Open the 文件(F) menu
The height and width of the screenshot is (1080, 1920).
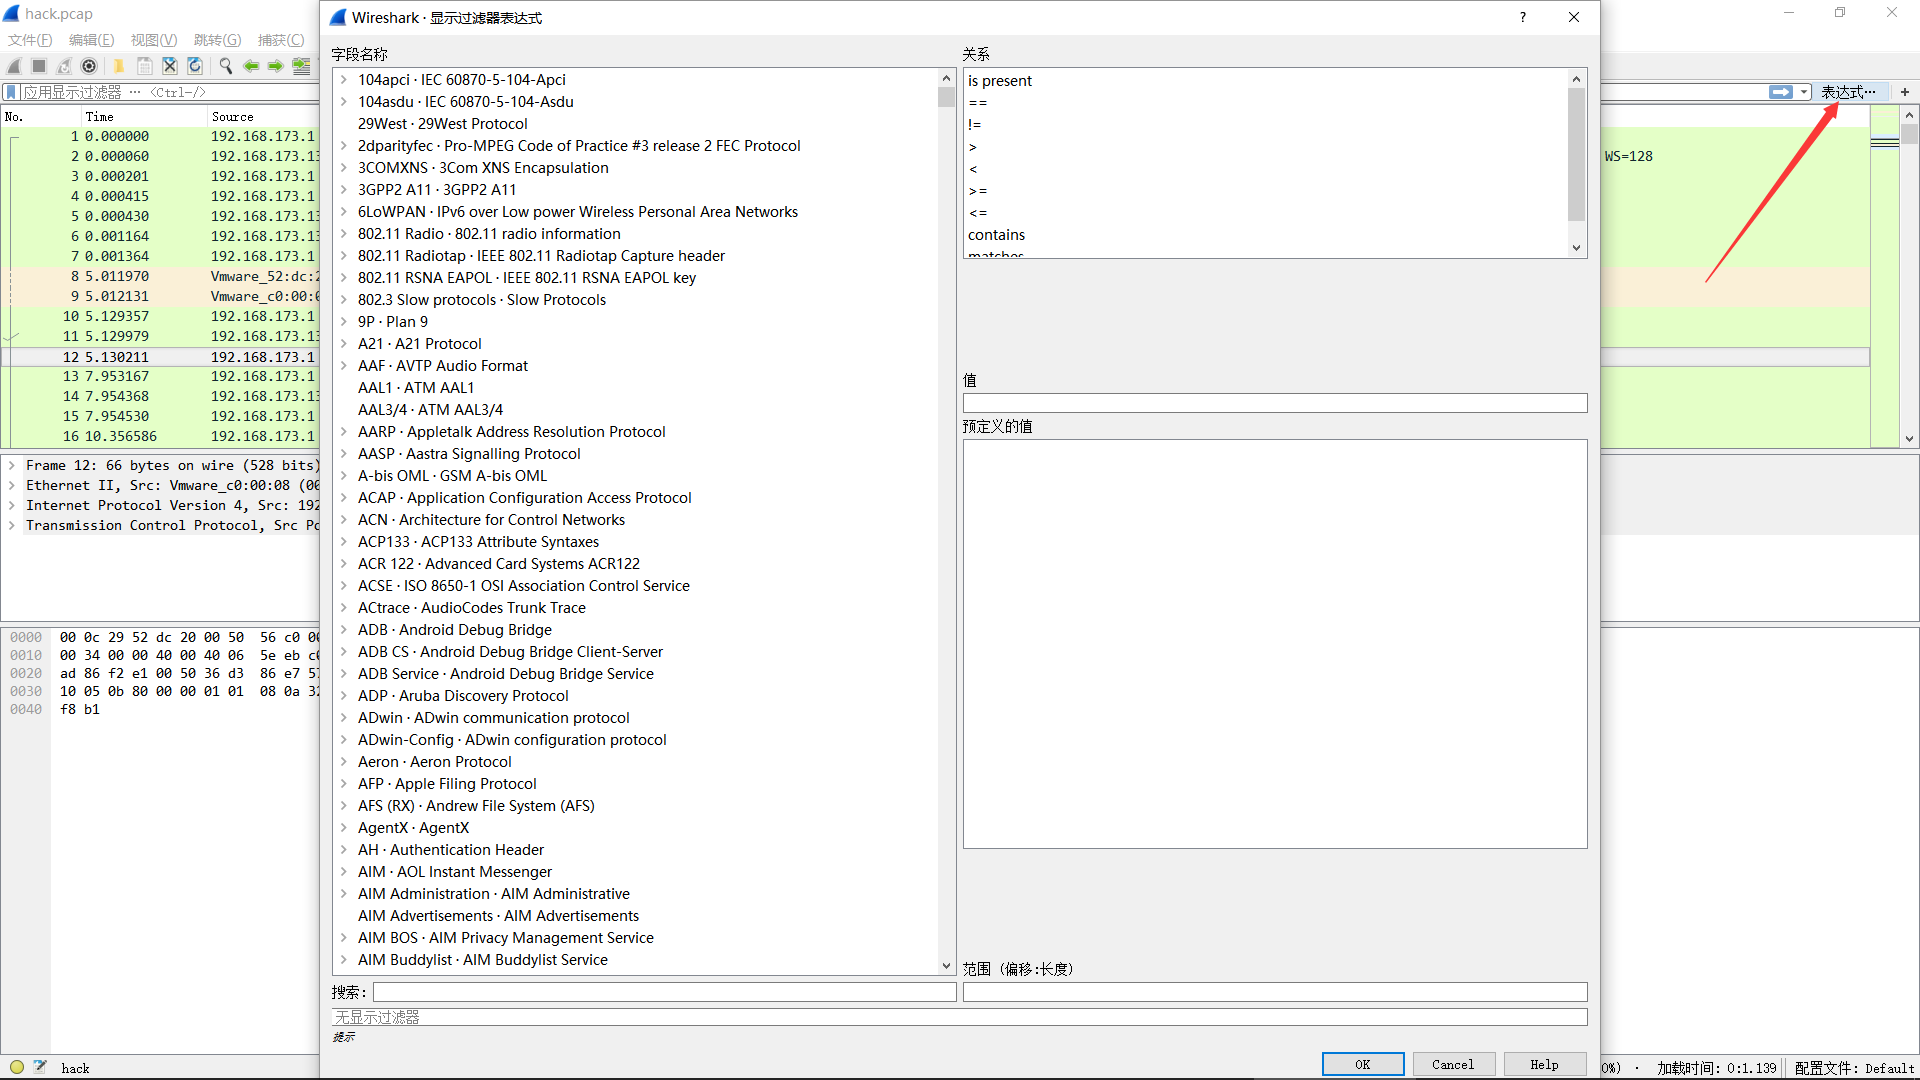click(28, 40)
